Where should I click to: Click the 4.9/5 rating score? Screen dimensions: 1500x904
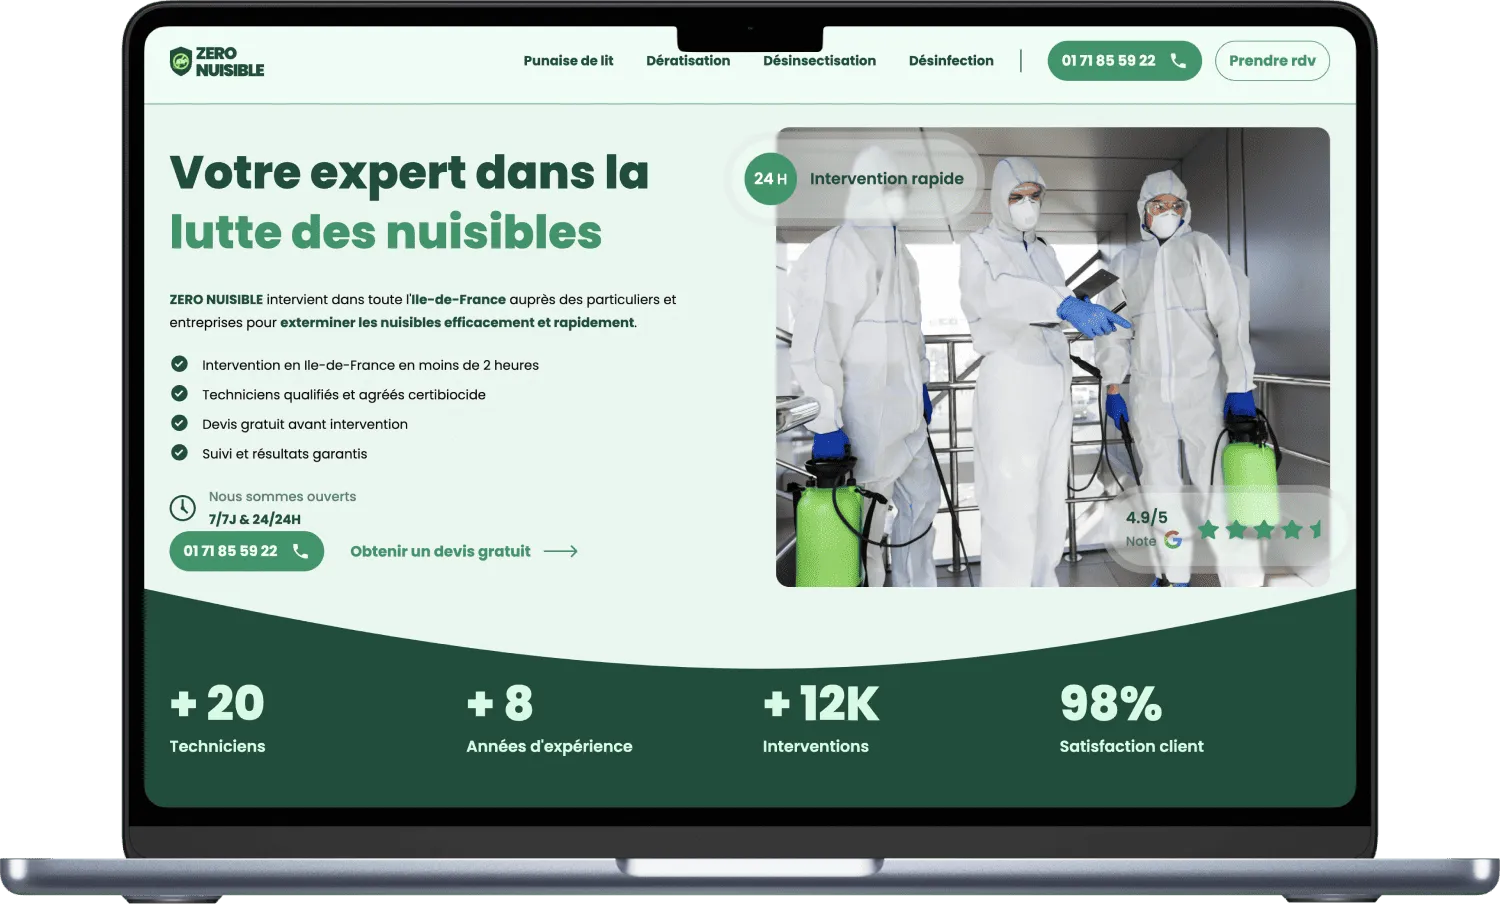click(1146, 517)
